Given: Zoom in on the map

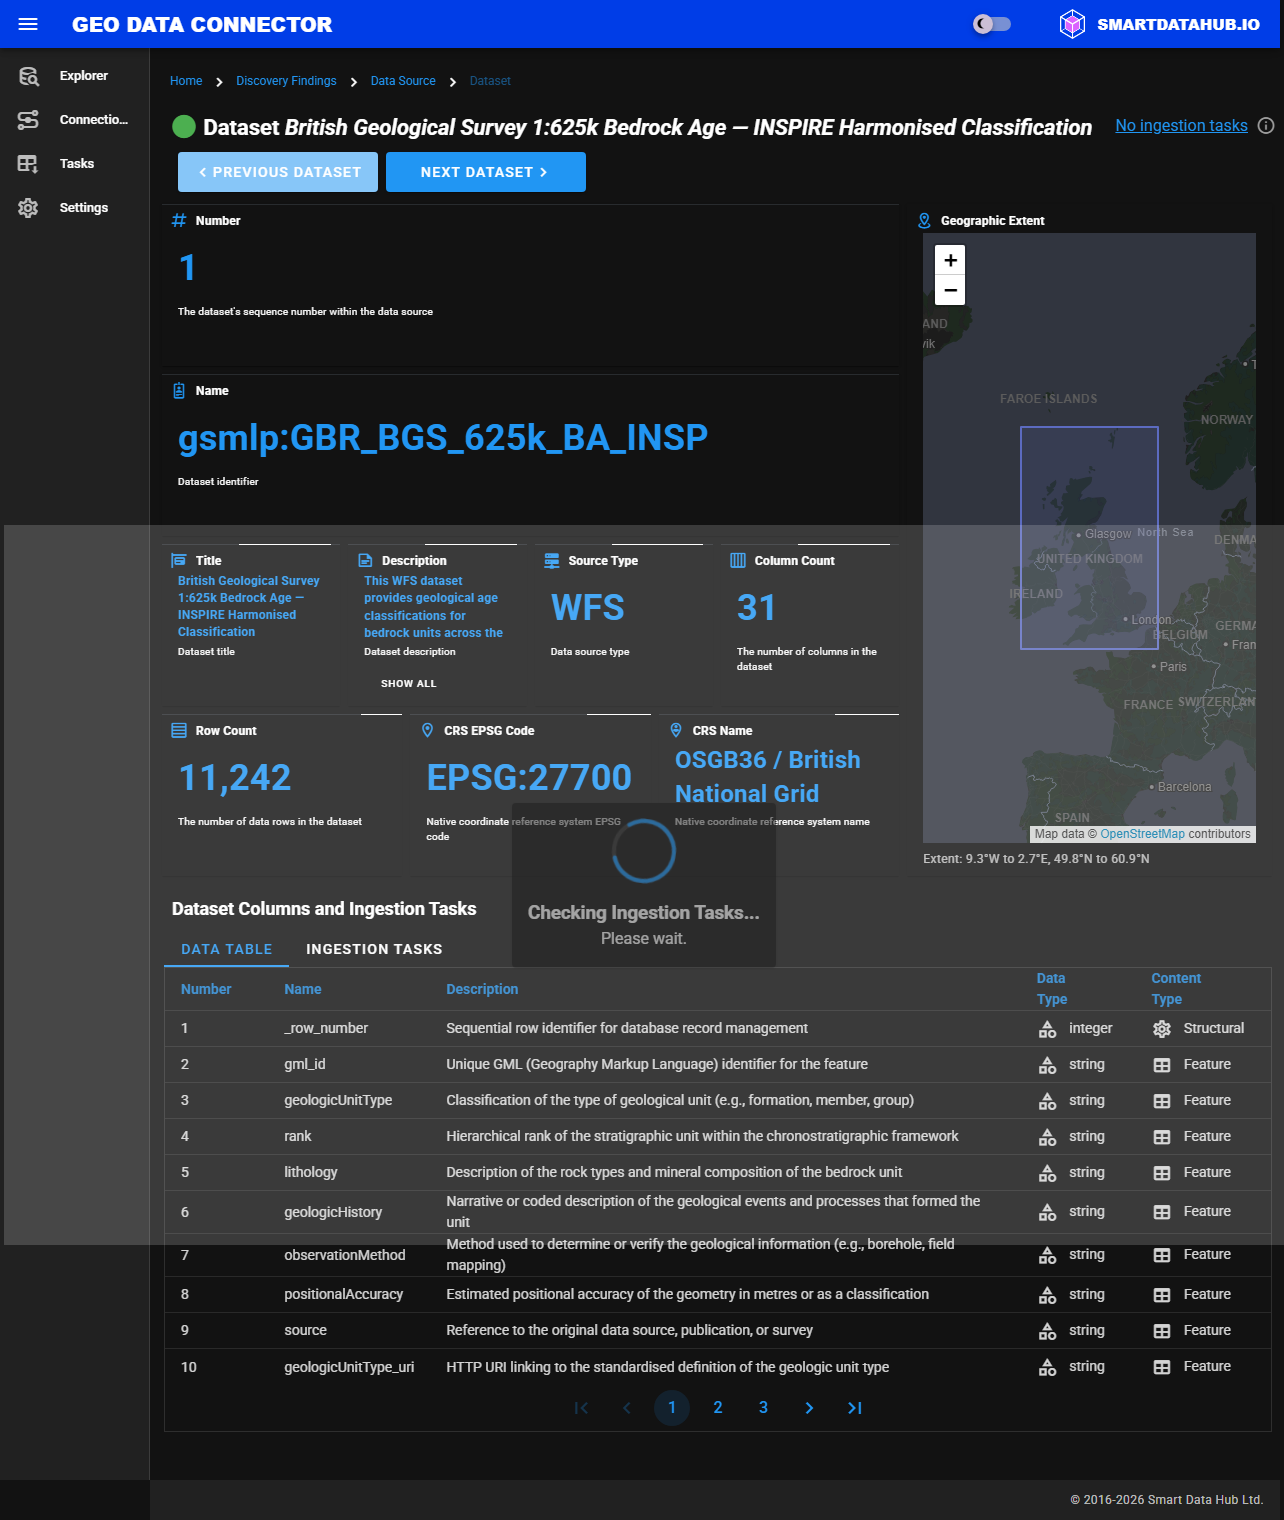Looking at the screenshot, I should pyautogui.click(x=950, y=260).
